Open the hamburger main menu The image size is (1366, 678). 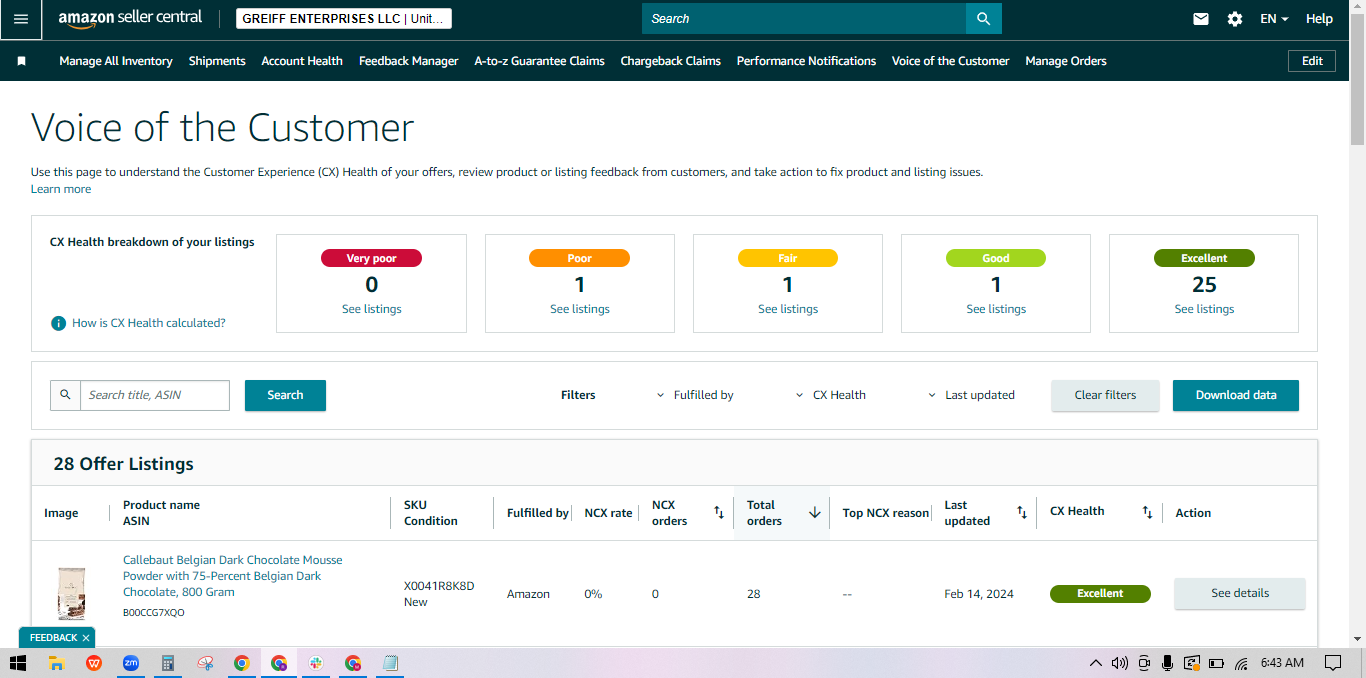[21, 19]
